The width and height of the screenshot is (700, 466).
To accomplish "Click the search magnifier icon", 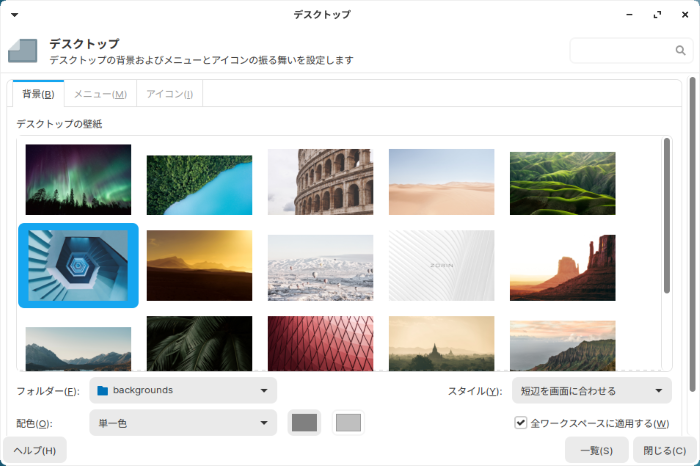I will click(680, 51).
